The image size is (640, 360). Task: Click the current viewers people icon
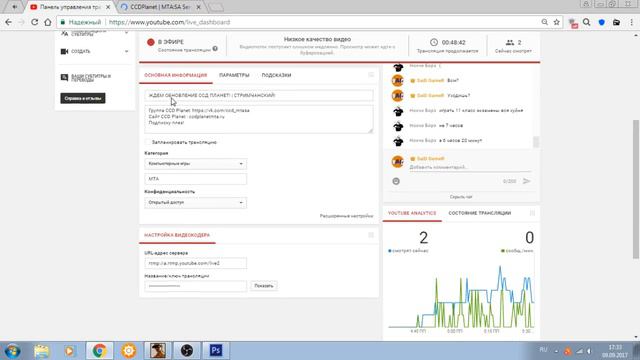510,42
